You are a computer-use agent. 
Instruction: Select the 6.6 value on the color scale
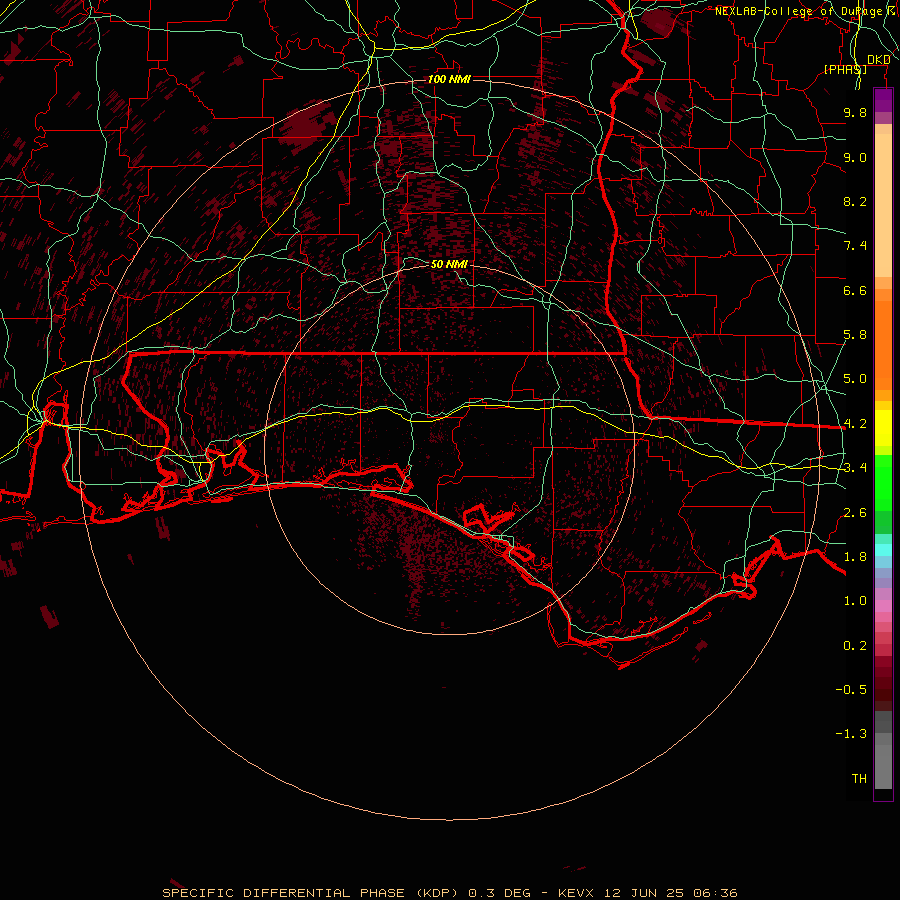tap(855, 290)
